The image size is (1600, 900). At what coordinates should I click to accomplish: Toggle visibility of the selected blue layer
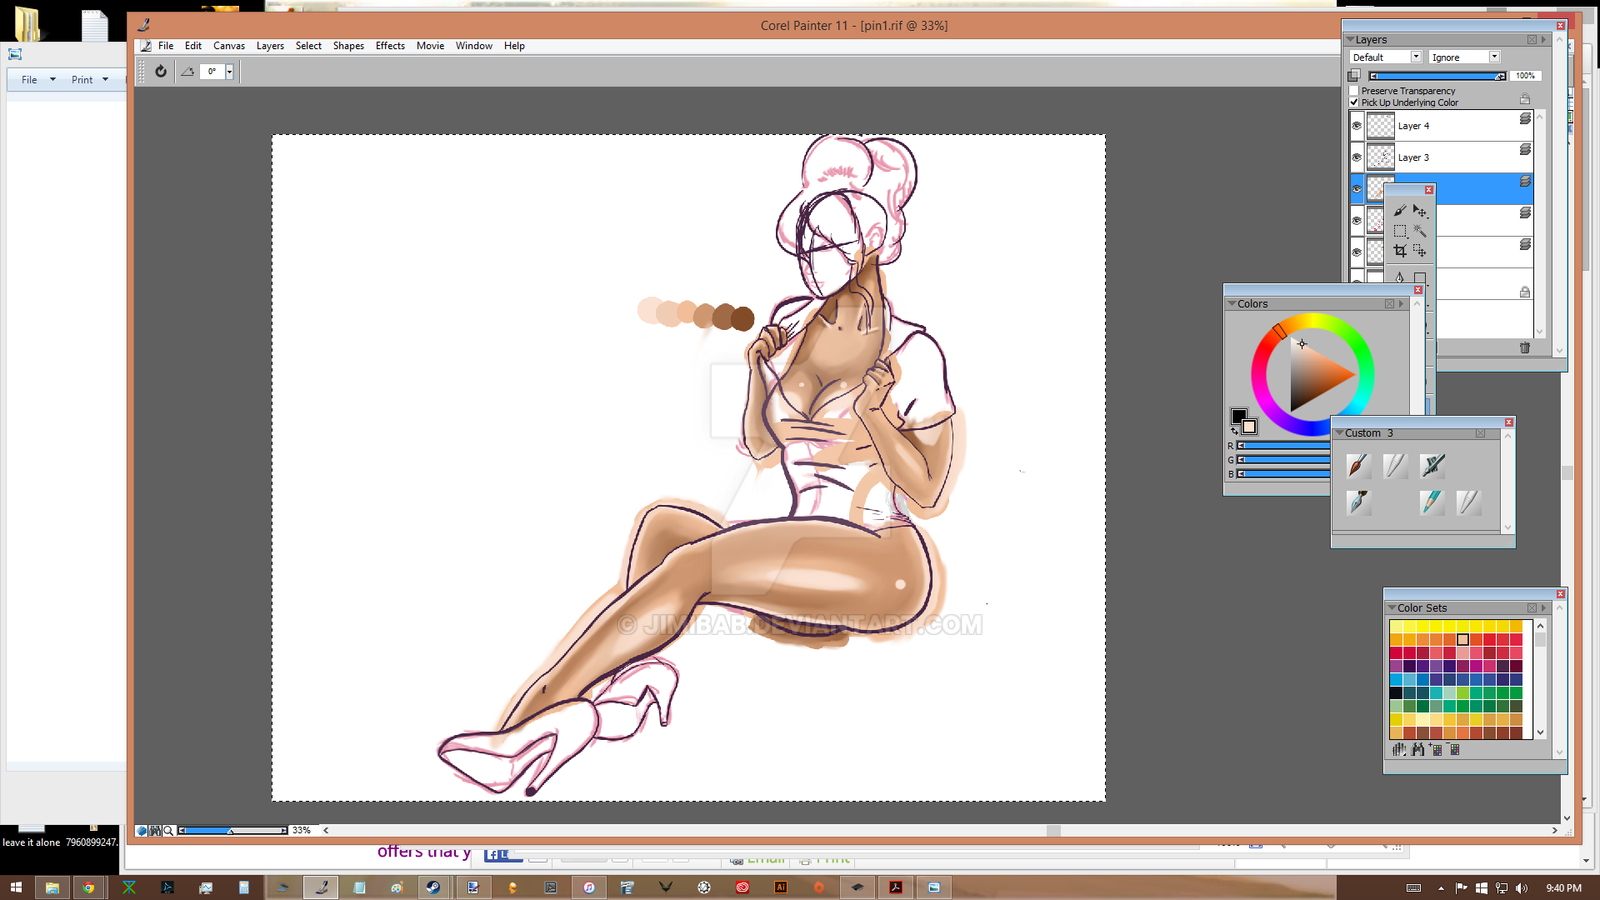[x=1357, y=189]
